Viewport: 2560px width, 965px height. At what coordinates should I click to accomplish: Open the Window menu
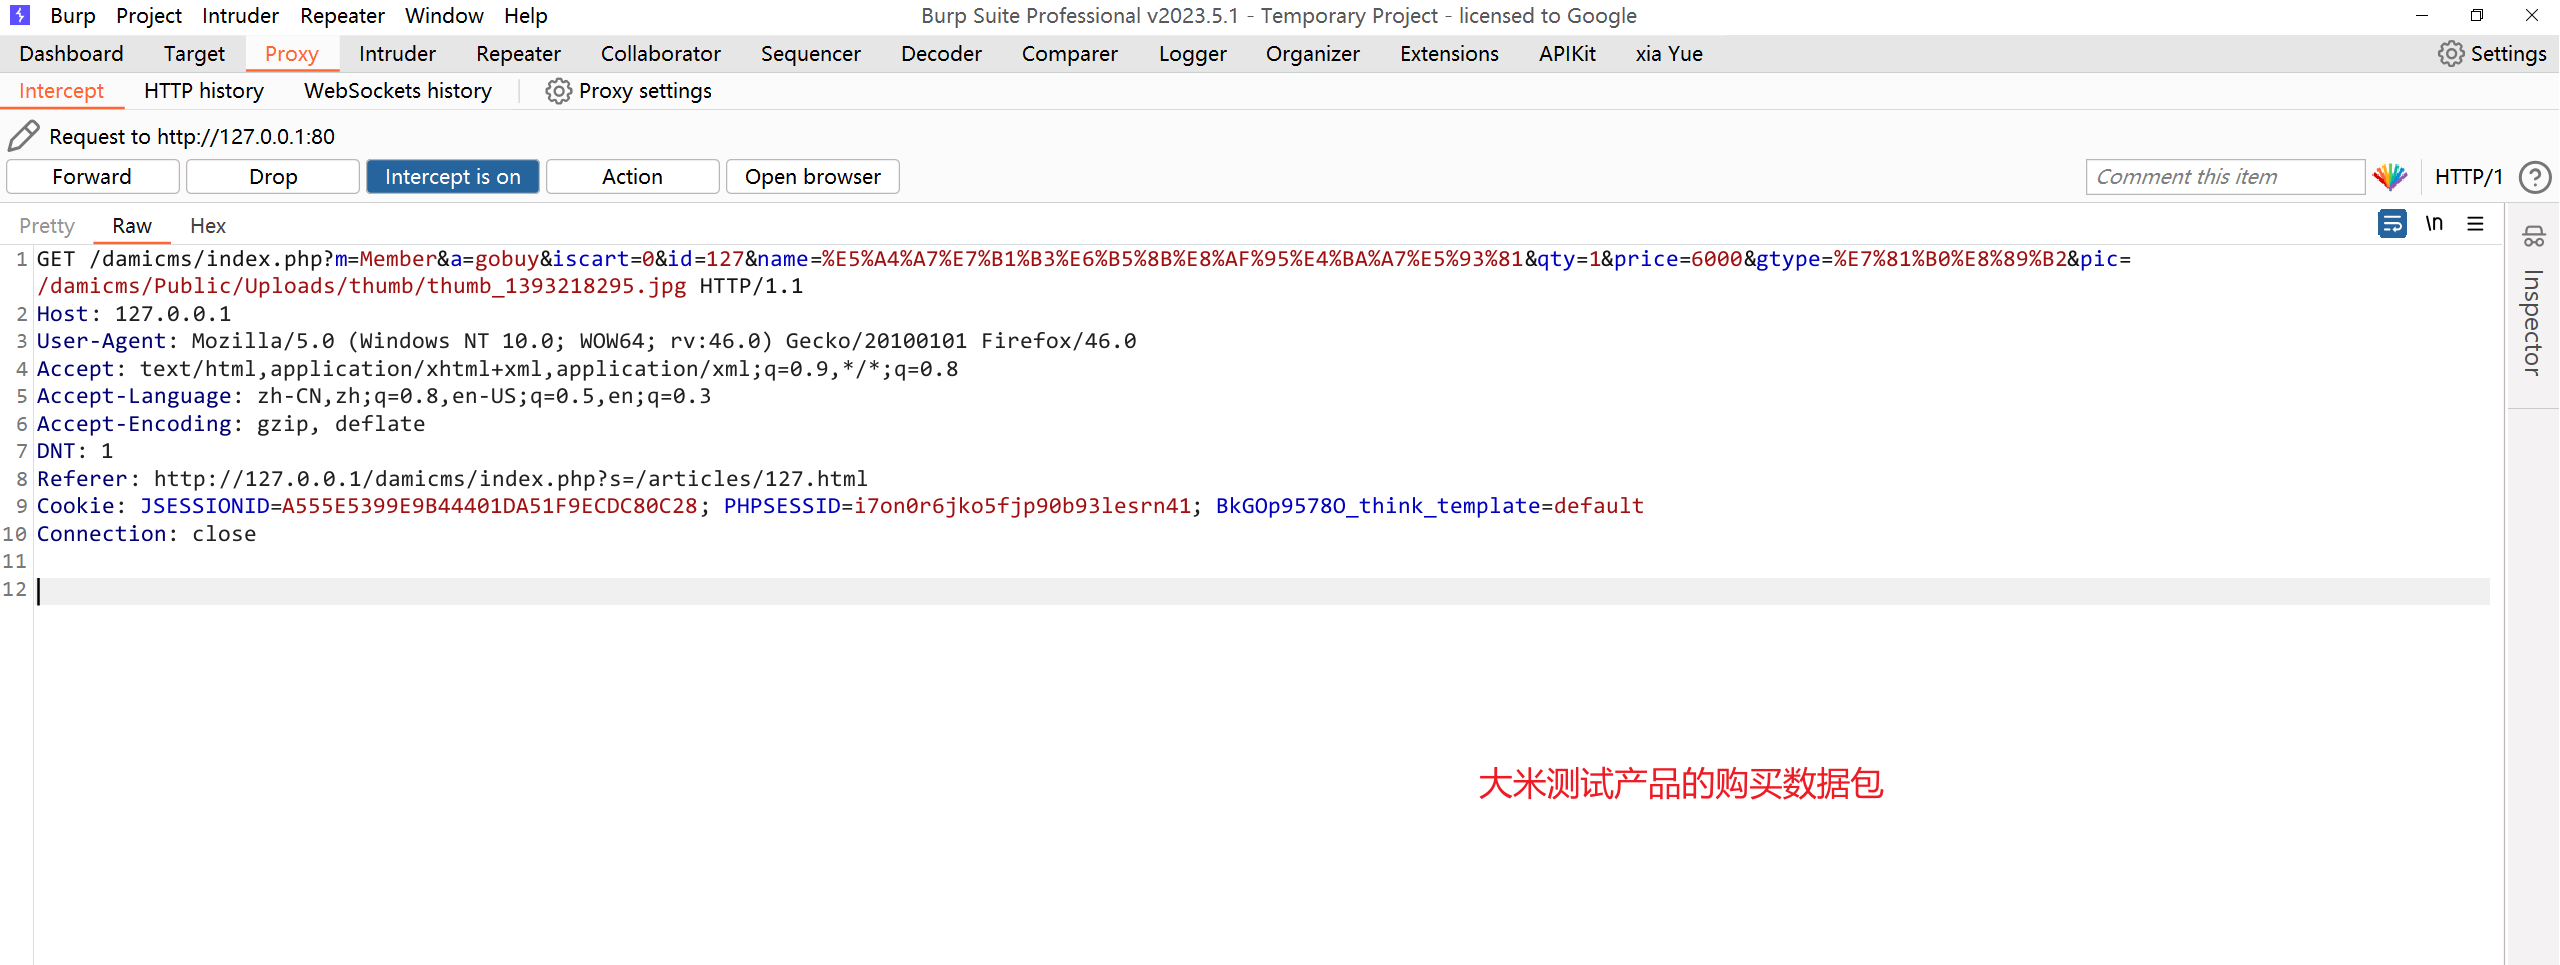444,16
